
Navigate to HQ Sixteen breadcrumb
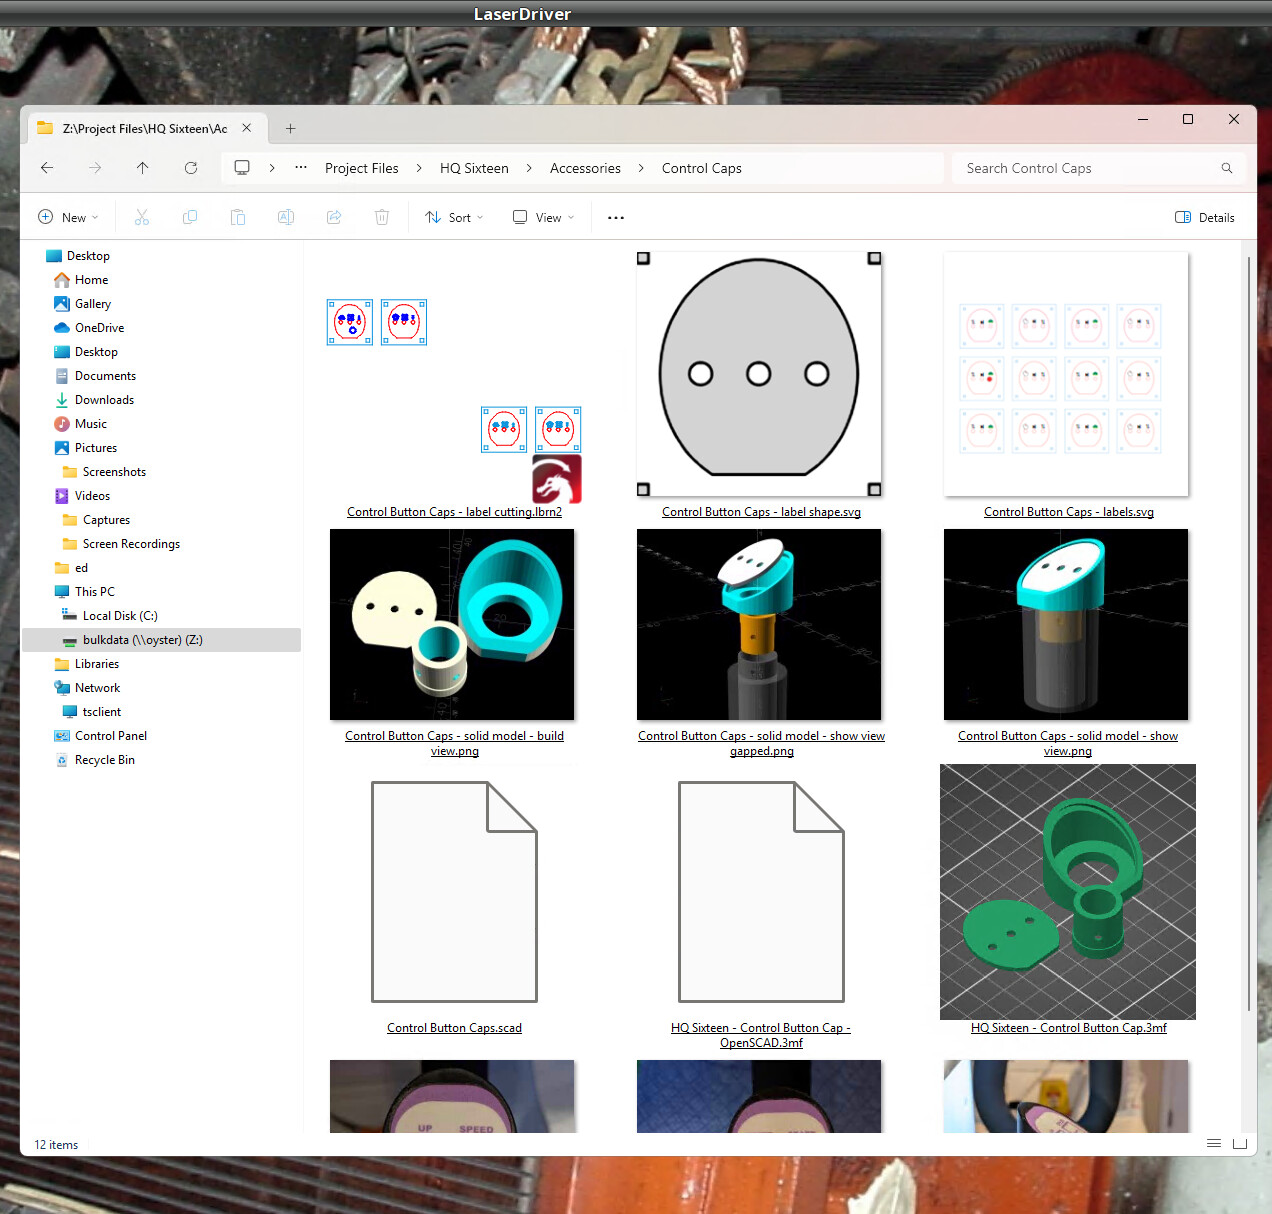click(x=474, y=168)
